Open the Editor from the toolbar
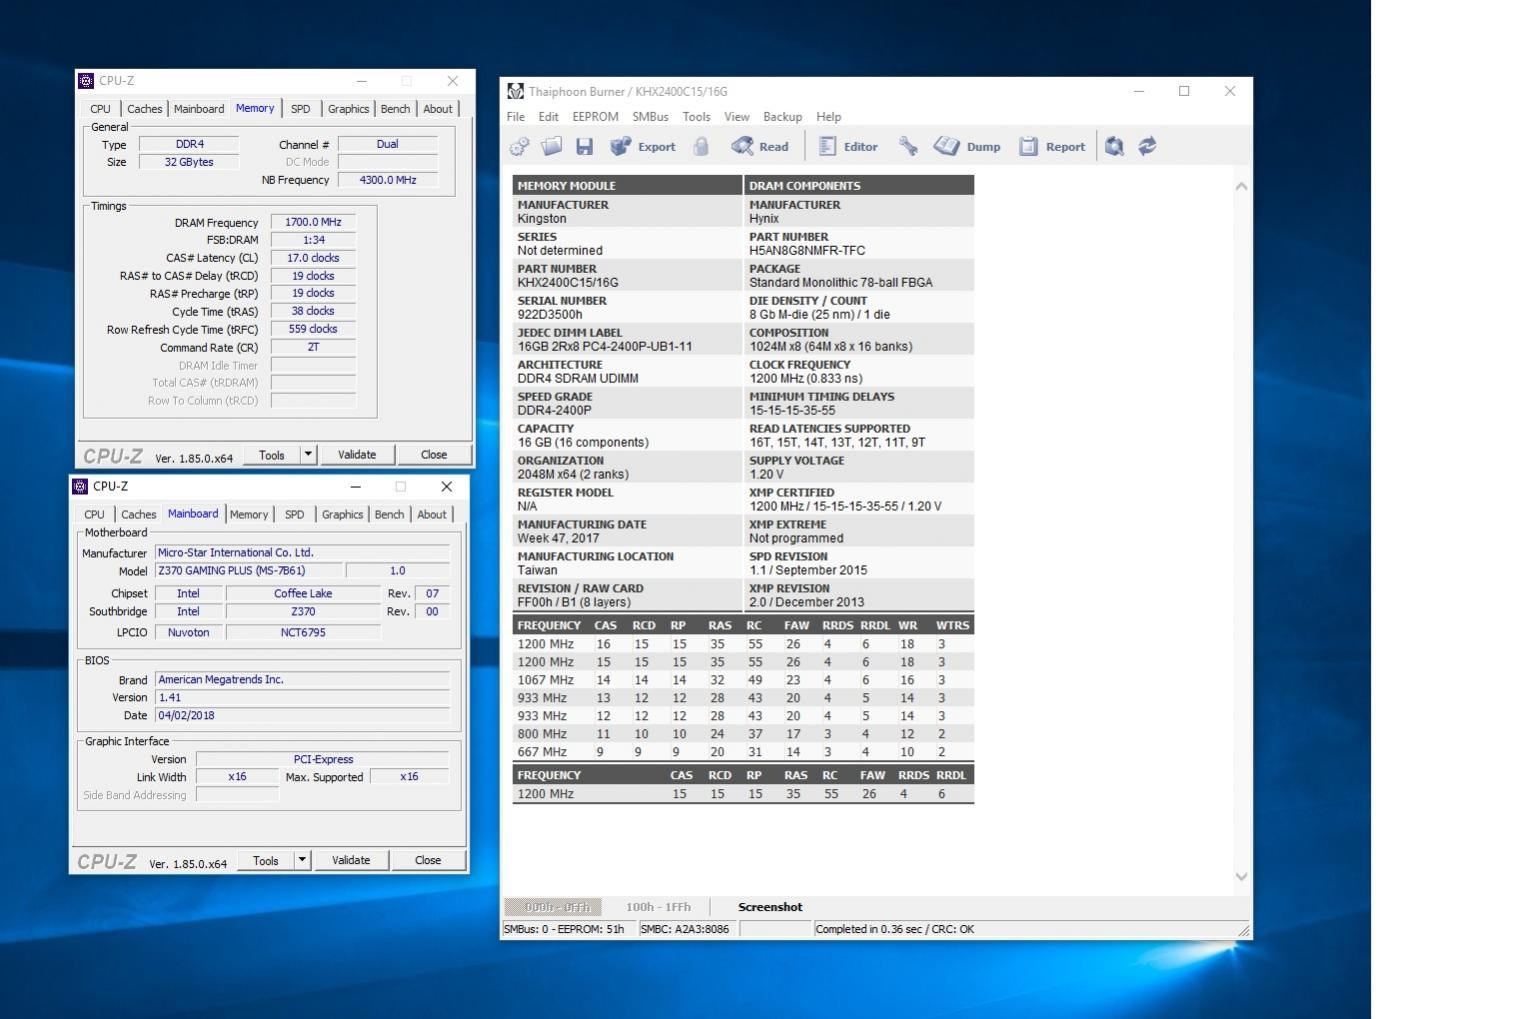Screen dimensions: 1535x1019 coord(848,147)
